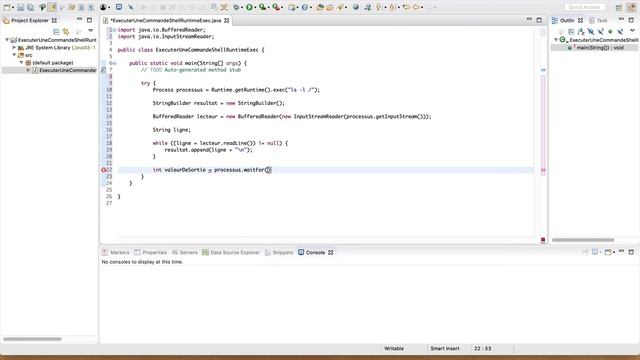Collapse the class node in Outline

pyautogui.click(x=556, y=40)
